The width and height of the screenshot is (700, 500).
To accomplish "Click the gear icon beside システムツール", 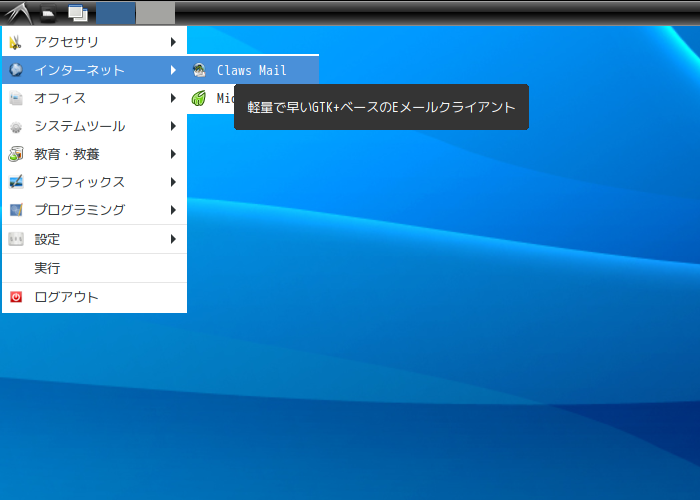I will 16,126.
